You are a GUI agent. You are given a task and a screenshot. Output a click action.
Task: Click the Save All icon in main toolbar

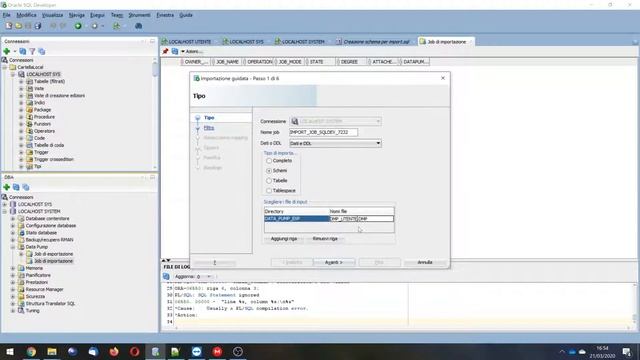tap(38, 26)
